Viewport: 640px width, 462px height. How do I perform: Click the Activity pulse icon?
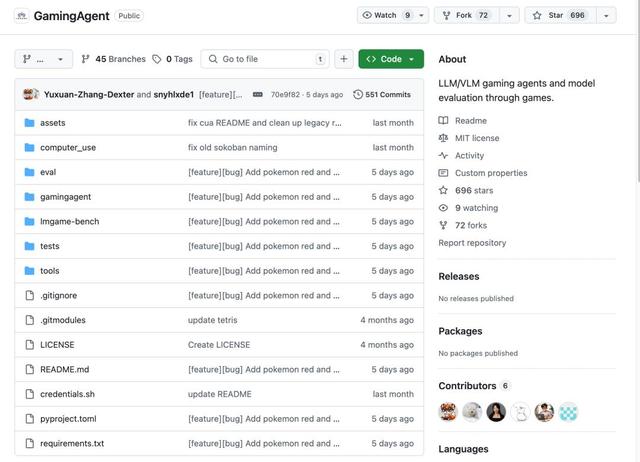coord(444,156)
